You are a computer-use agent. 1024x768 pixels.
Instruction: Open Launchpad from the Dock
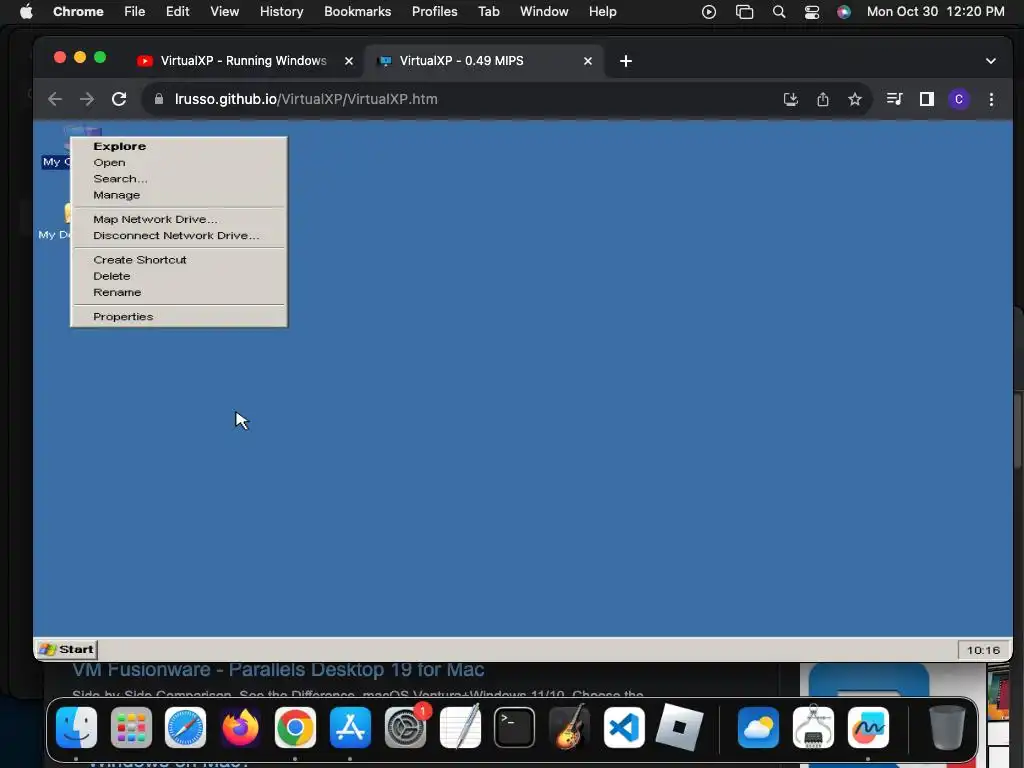coord(131,728)
